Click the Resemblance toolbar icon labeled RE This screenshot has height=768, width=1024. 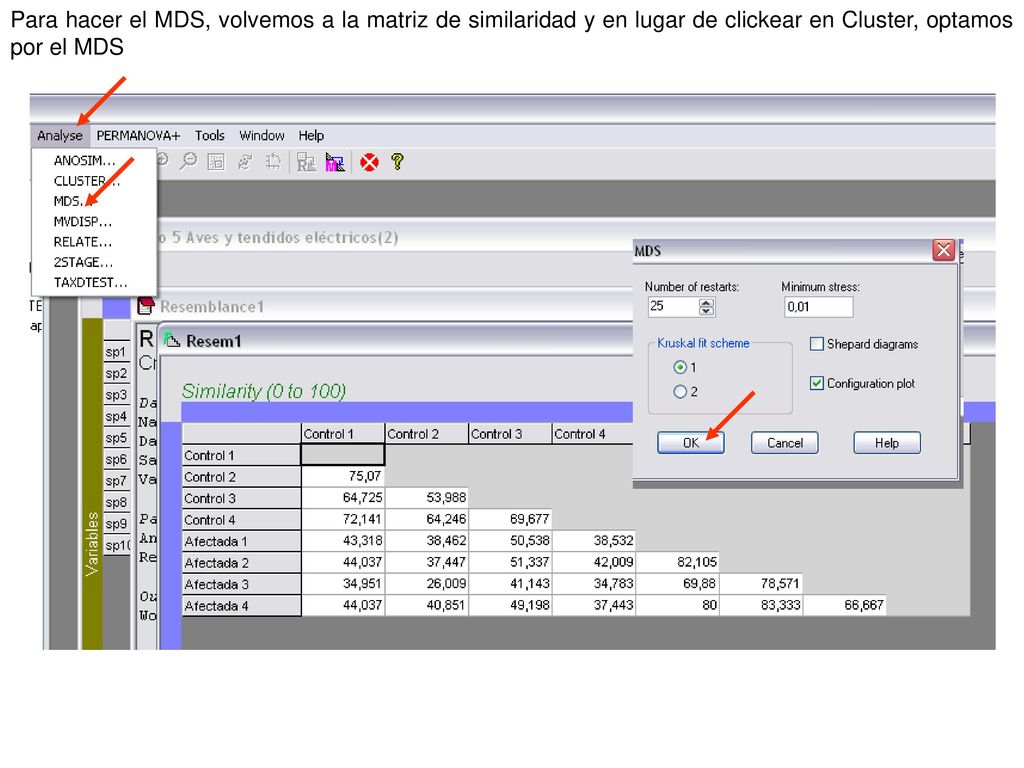[x=306, y=162]
